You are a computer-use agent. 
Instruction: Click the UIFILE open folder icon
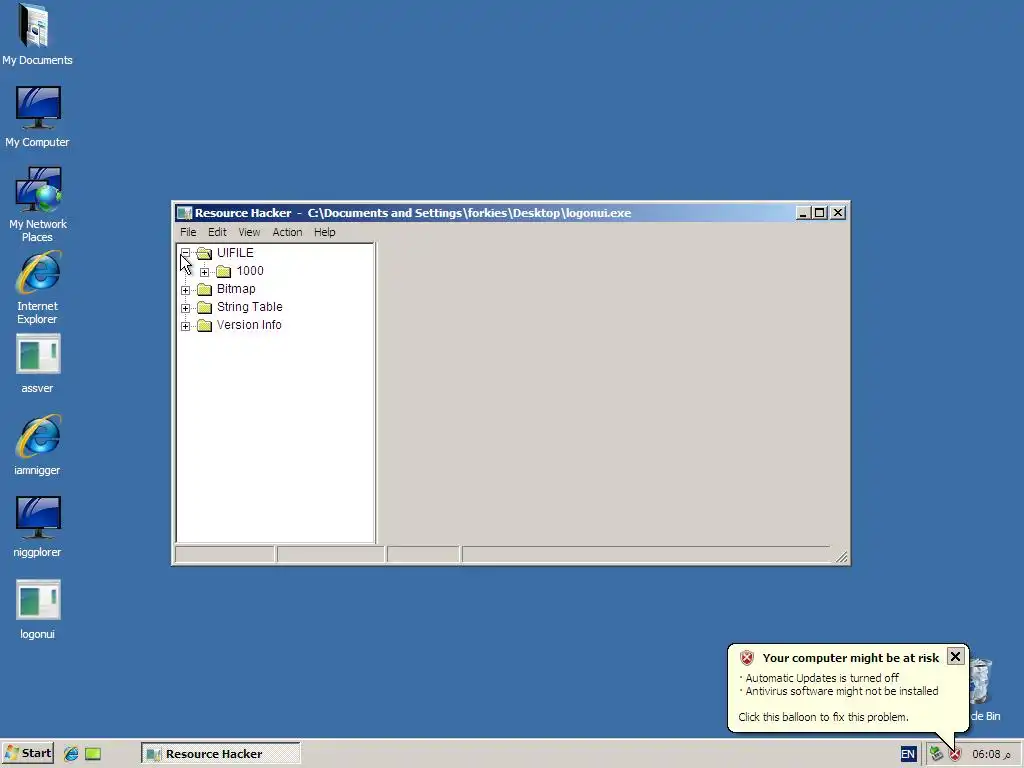204,253
